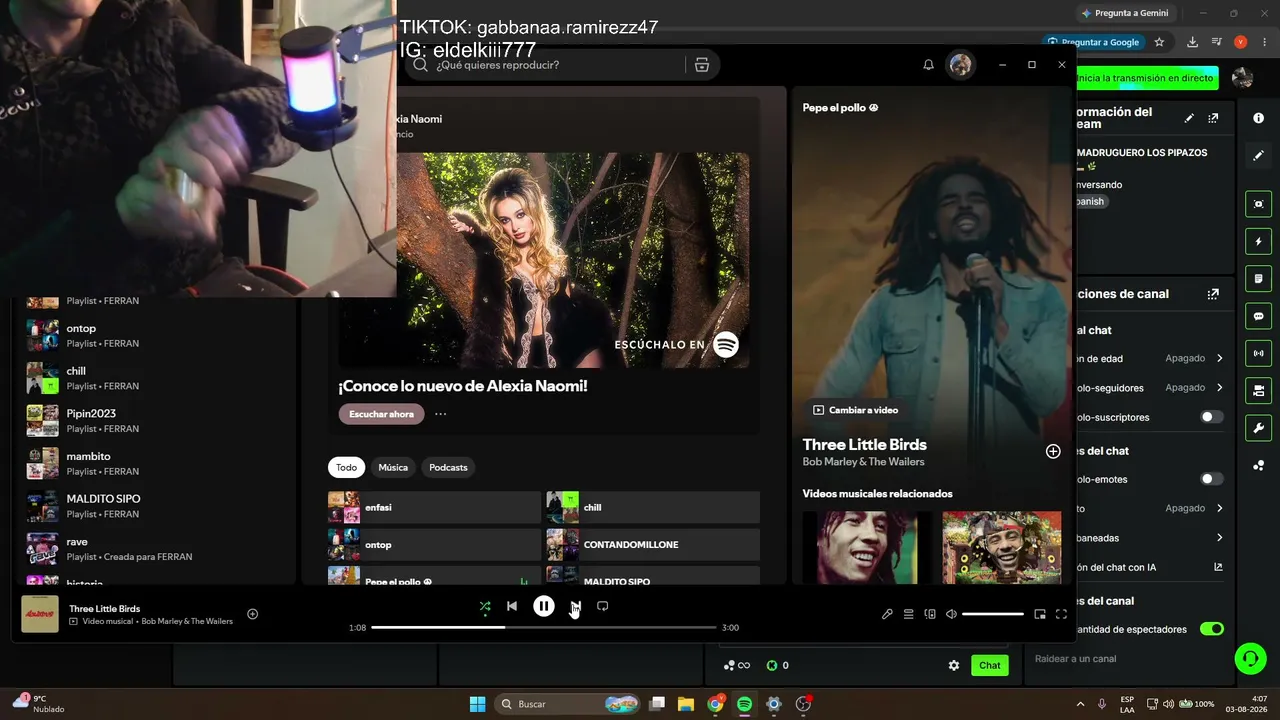
Task: Adjust the Spotify volume slider
Action: tap(993, 614)
